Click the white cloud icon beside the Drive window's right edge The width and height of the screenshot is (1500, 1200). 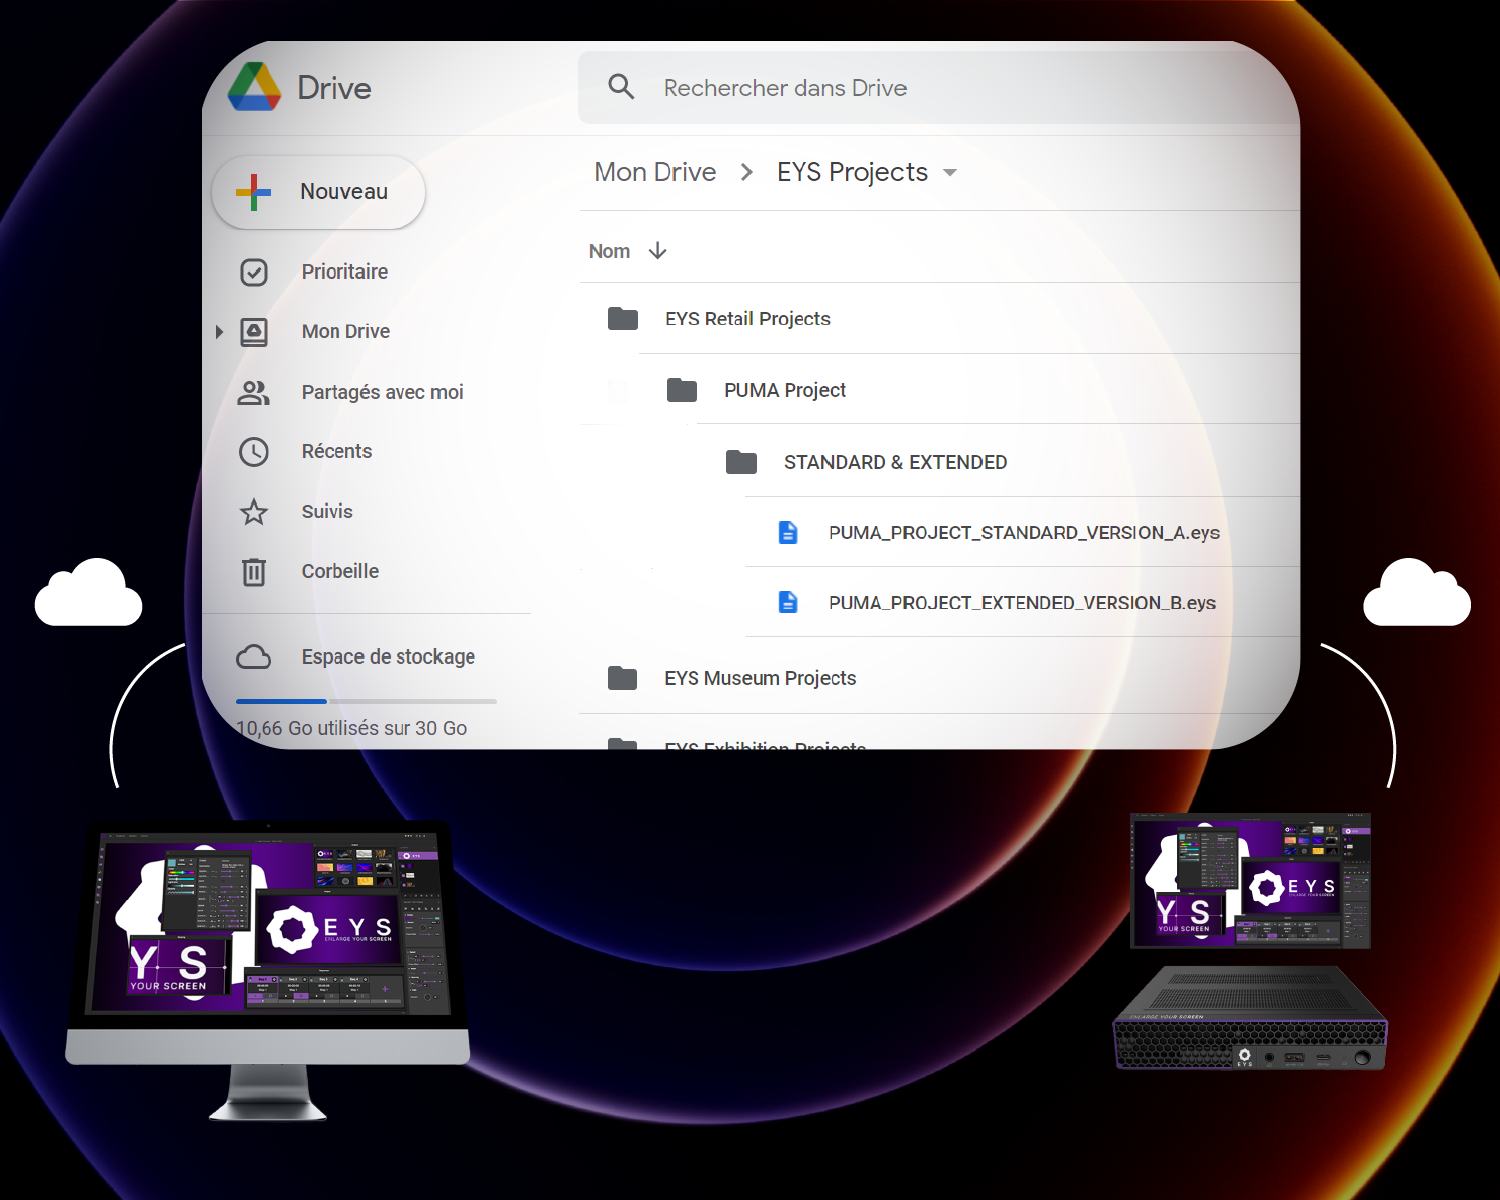pos(1417,593)
